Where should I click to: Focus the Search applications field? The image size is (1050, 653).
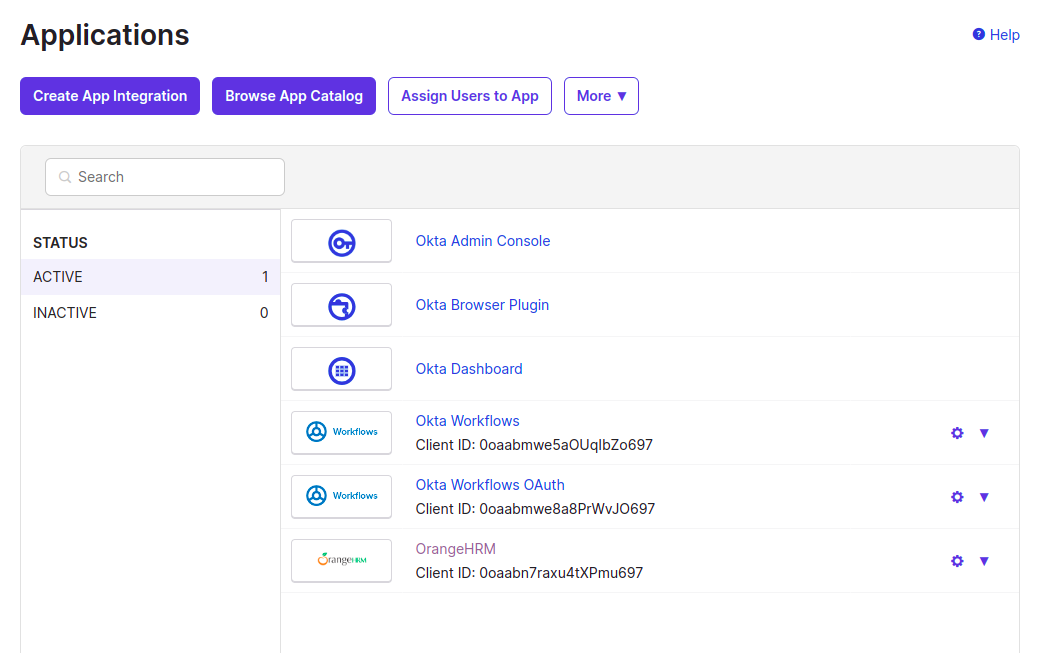pyautogui.click(x=165, y=177)
